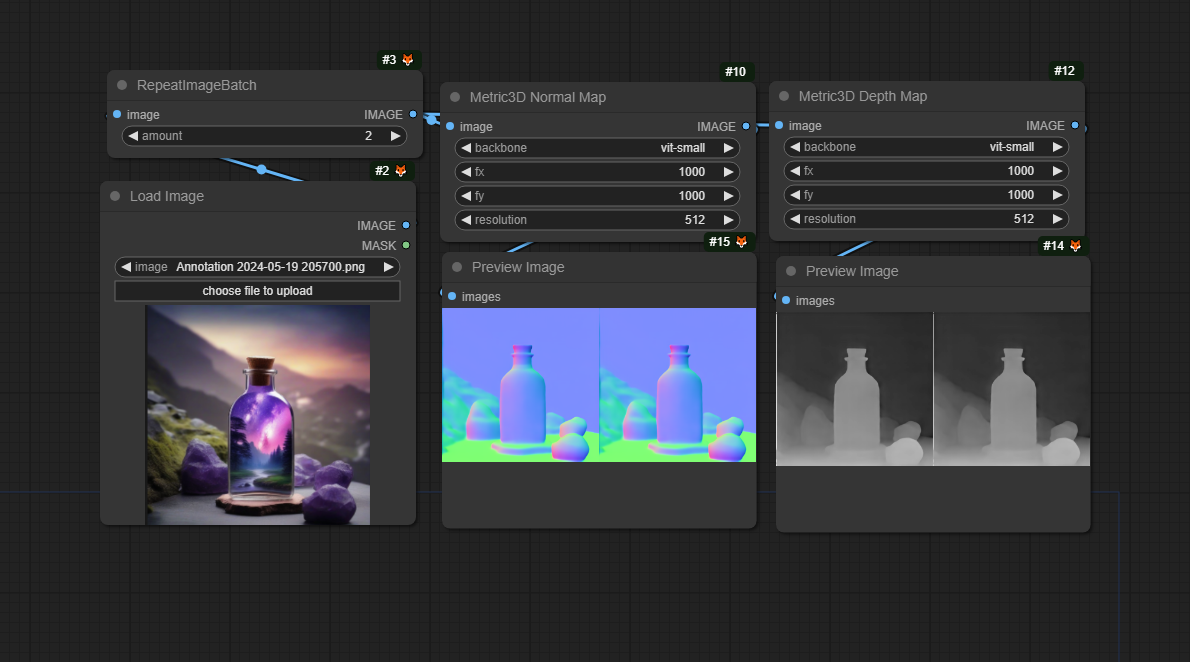Click the fox badge on node #15

pyautogui.click(x=742, y=242)
